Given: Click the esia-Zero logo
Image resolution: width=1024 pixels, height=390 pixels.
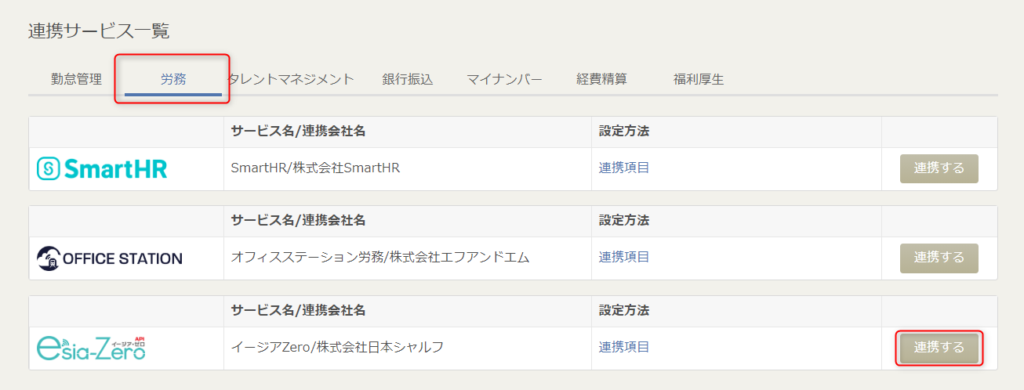Looking at the screenshot, I should pyautogui.click(x=91, y=348).
